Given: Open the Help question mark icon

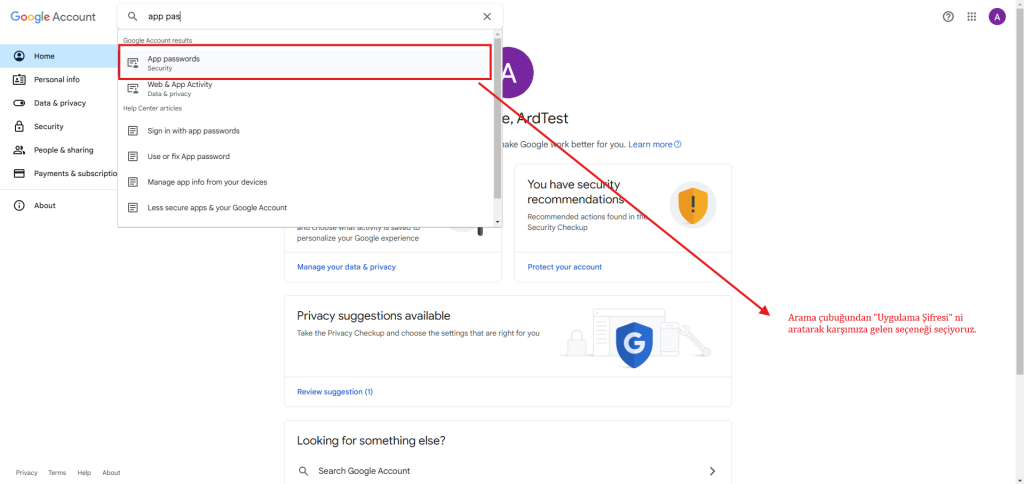Looking at the screenshot, I should click(x=948, y=17).
